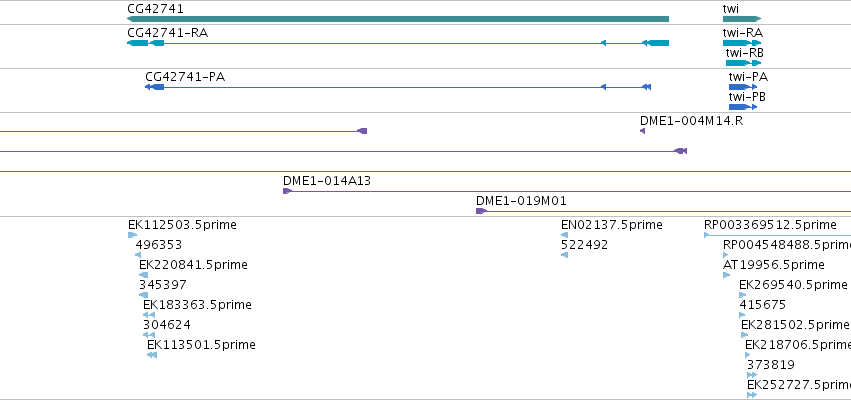The image size is (851, 400).
Task: Click the 415675 feature label
Action: [763, 305]
